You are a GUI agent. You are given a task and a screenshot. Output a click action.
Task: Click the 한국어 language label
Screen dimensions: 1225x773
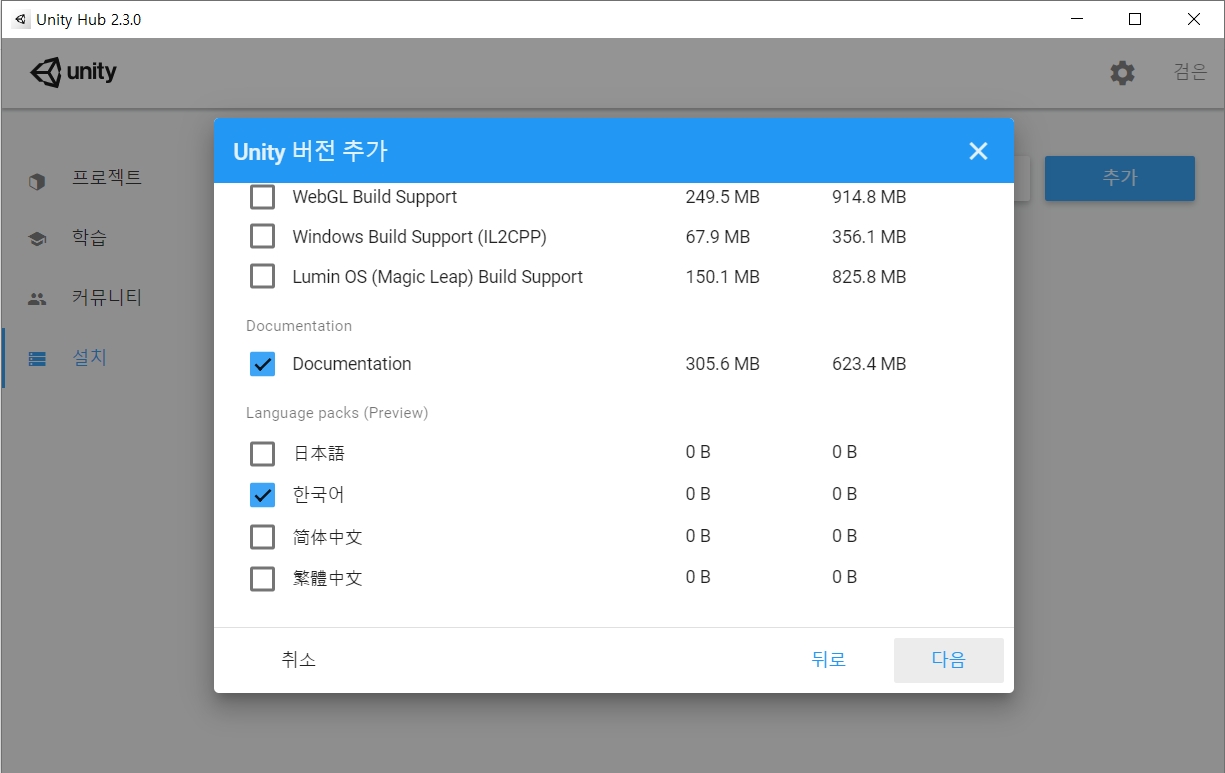tap(319, 495)
